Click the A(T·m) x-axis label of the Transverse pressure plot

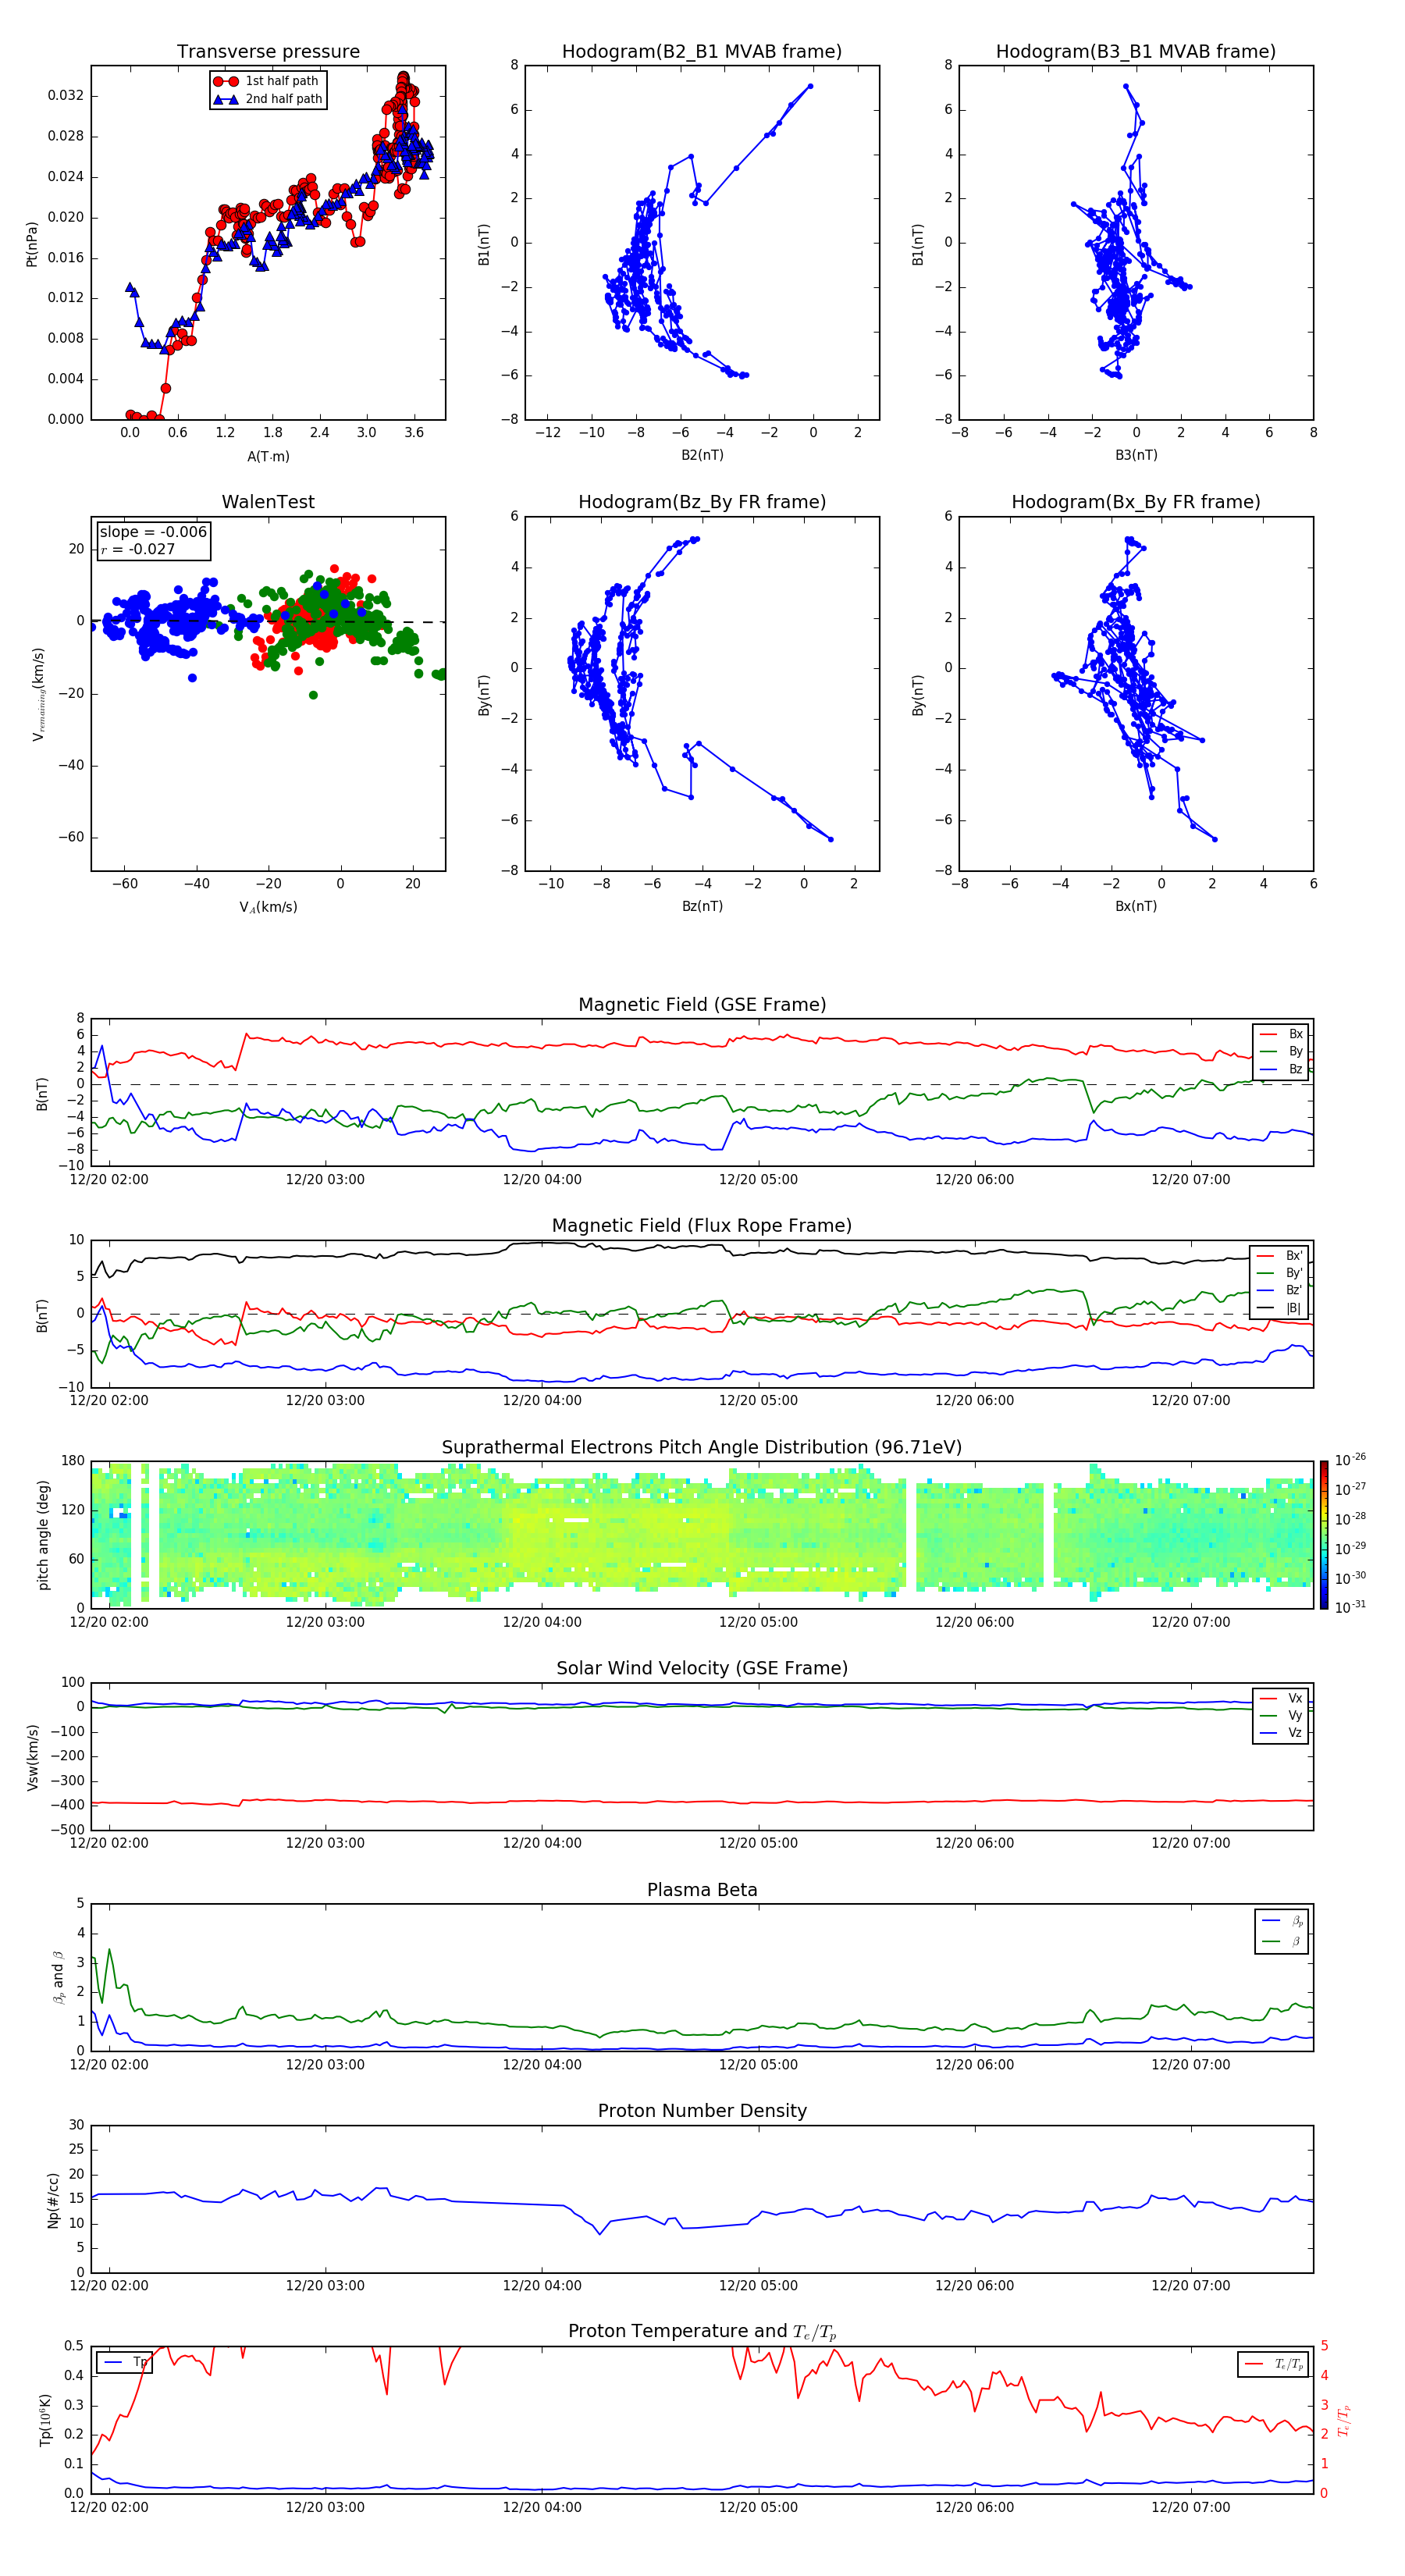click(268, 456)
